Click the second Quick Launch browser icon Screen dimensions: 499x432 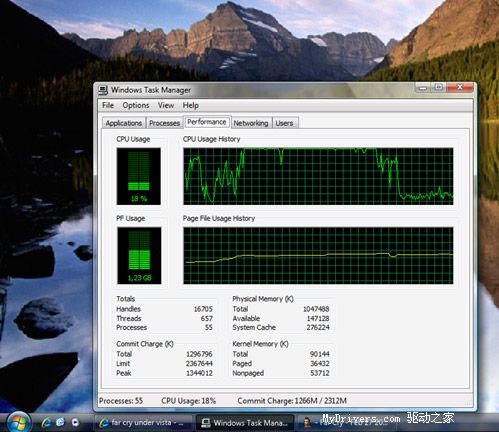(x=61, y=422)
